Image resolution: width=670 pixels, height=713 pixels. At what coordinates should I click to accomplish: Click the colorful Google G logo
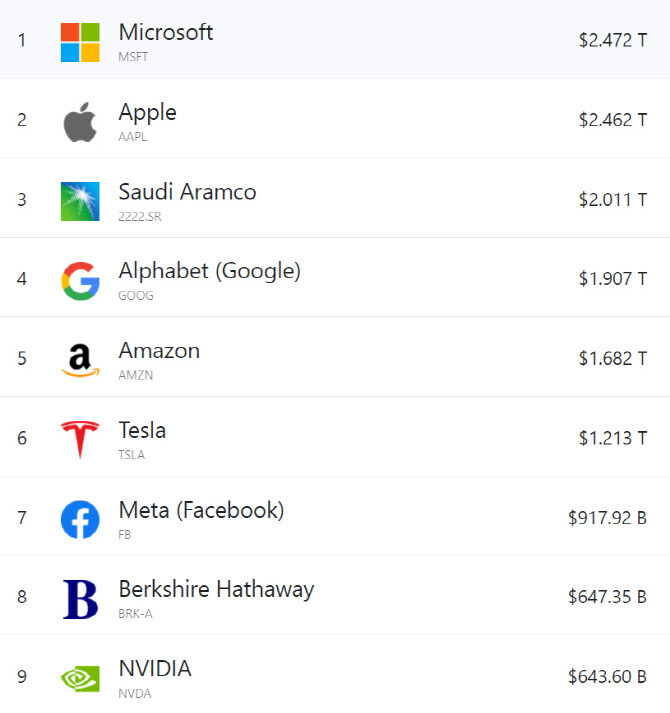(80, 281)
